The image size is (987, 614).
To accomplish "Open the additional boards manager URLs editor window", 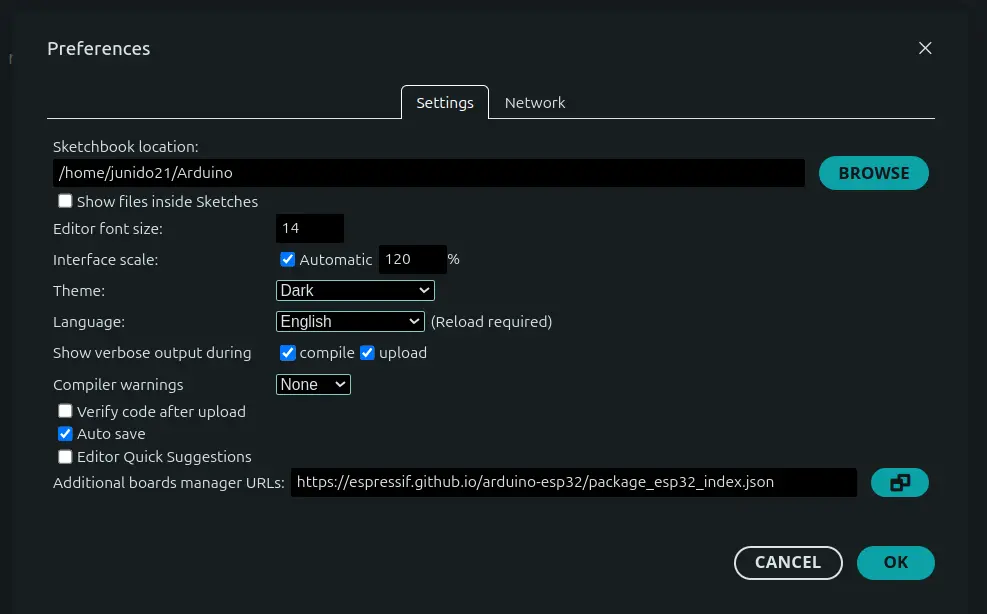I will coord(899,482).
